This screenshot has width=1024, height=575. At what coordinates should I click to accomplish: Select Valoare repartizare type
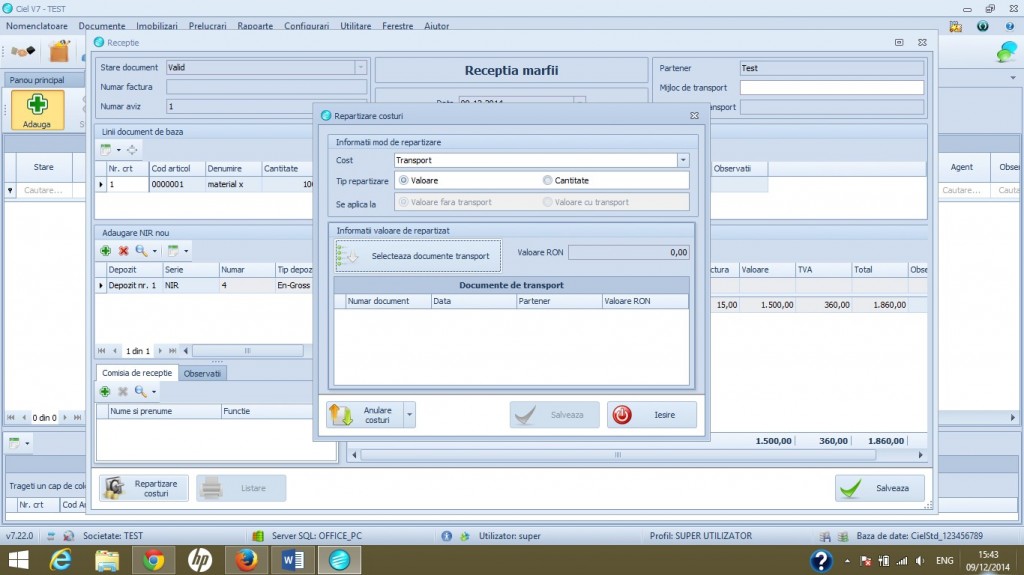pos(404,180)
